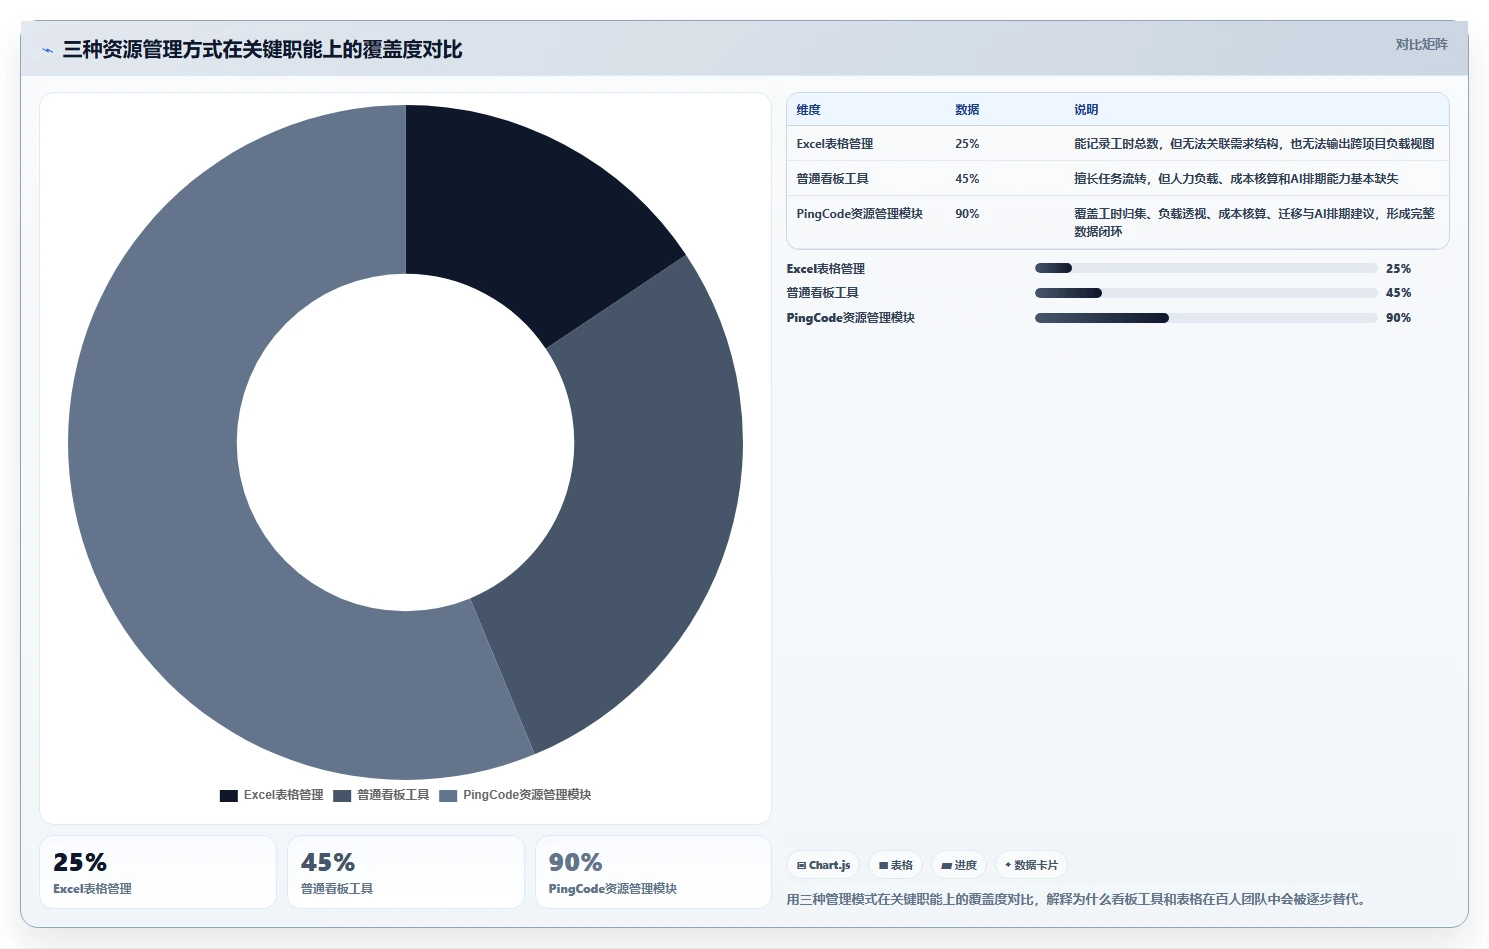1489x949 pixels.
Task: Click the 90% PingCode资源管理模块 stat card
Action: coord(653,872)
